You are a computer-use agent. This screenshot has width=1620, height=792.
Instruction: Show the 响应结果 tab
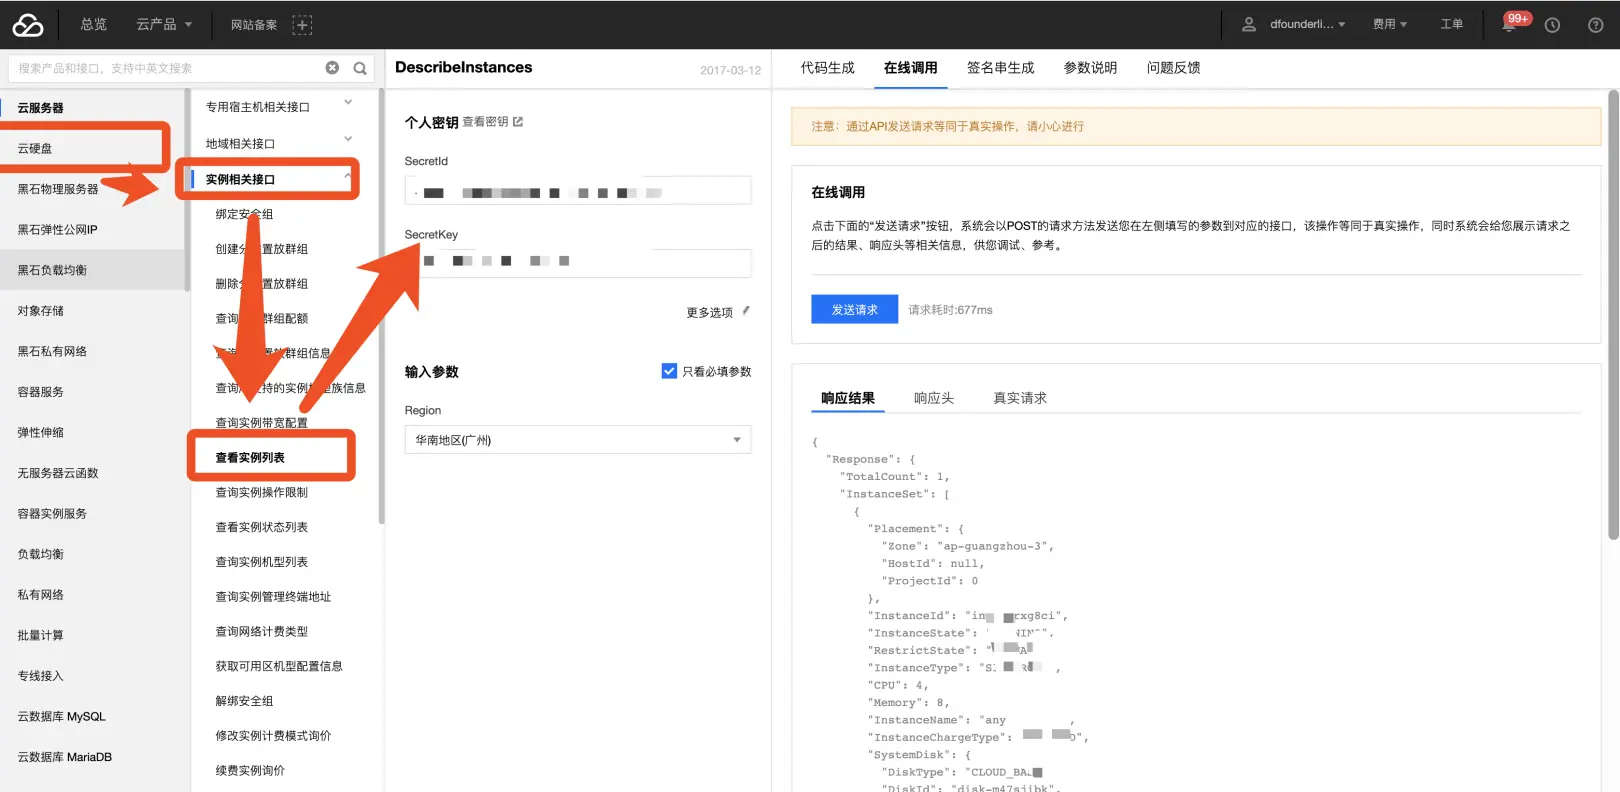coord(848,398)
